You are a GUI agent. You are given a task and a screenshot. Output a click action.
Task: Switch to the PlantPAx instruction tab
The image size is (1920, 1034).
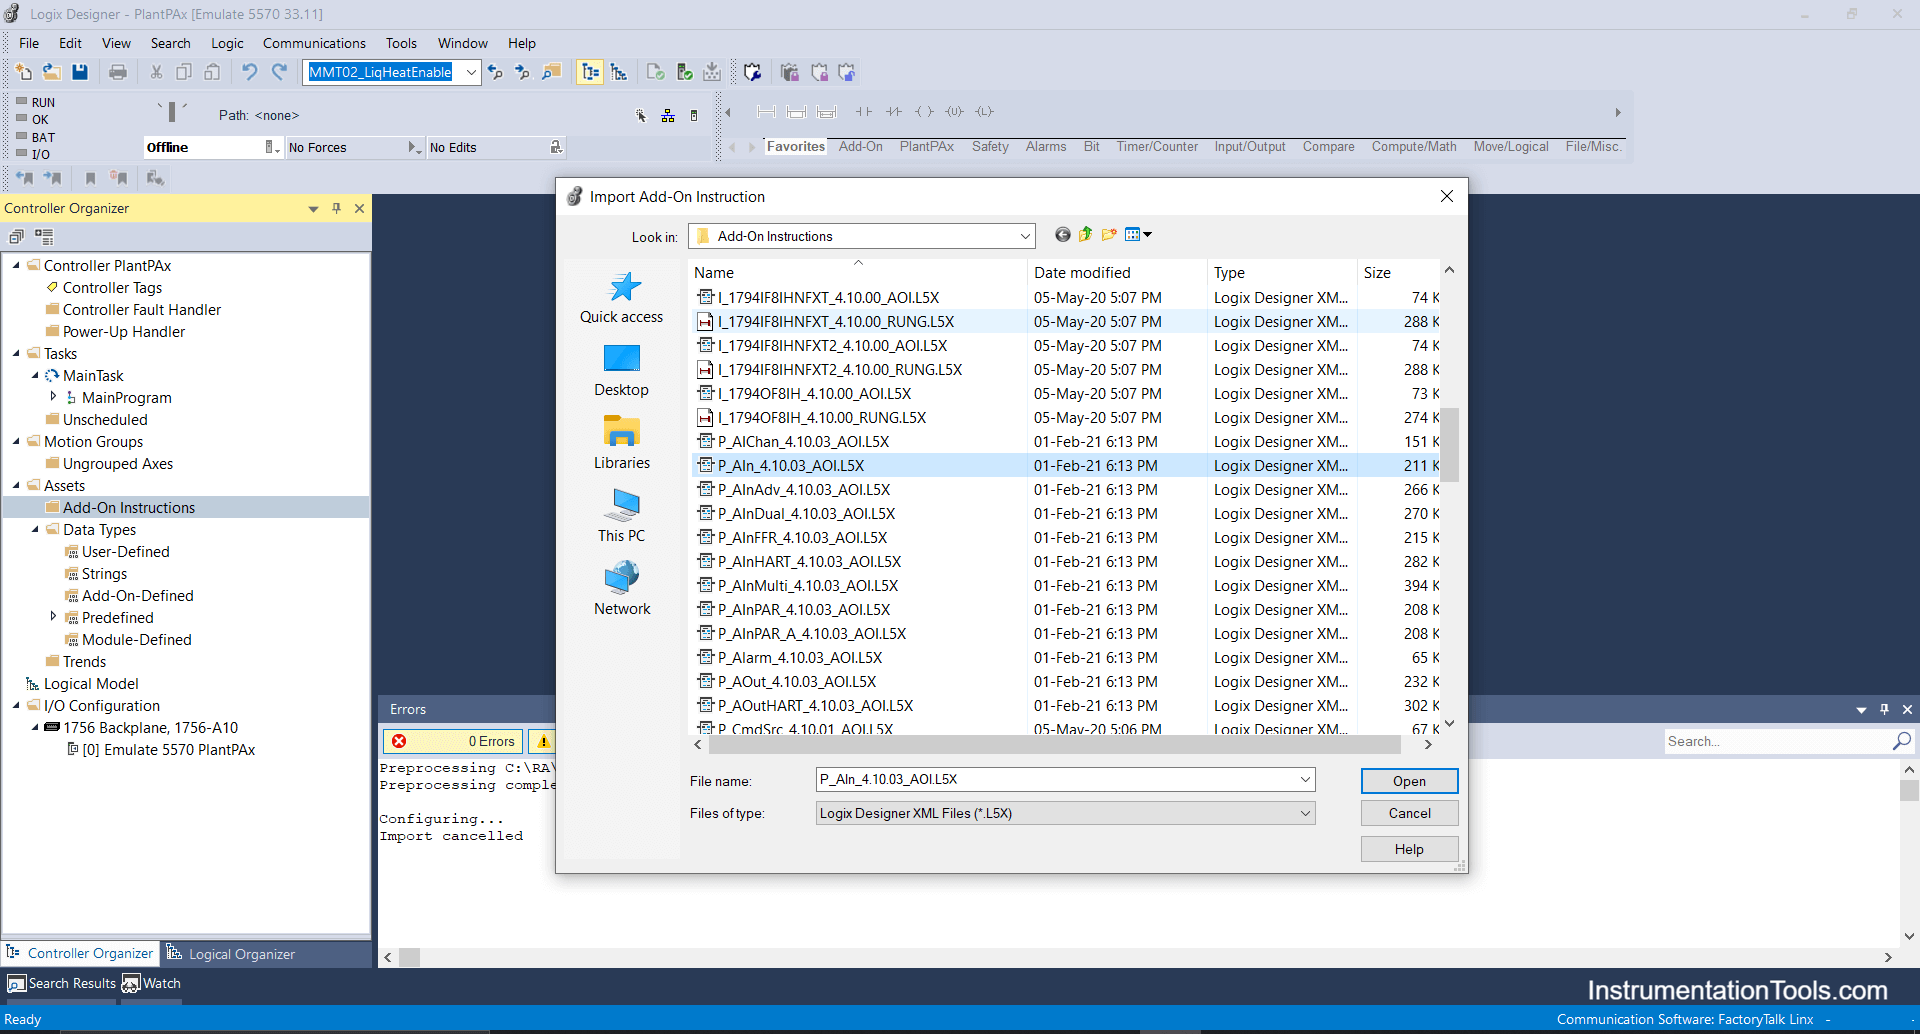click(927, 147)
